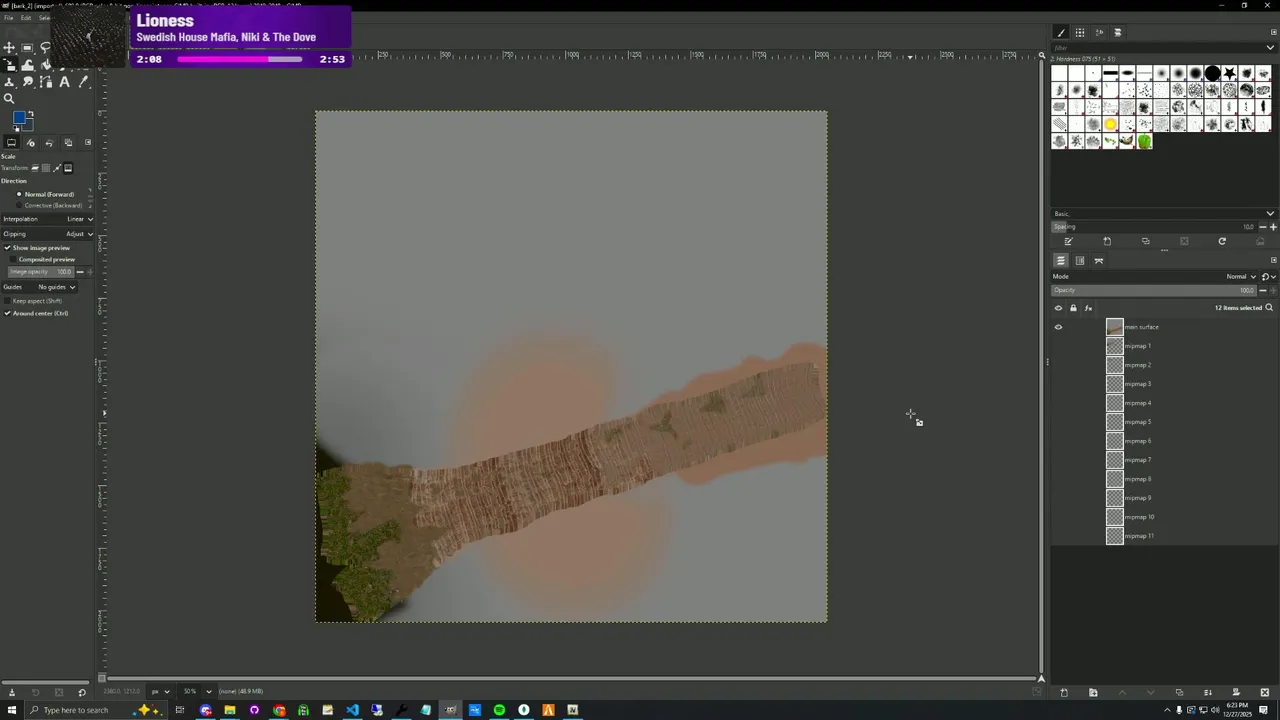Screen dimensions: 1280x720
Task: Toggle lock column header icon
Action: [1073, 308]
